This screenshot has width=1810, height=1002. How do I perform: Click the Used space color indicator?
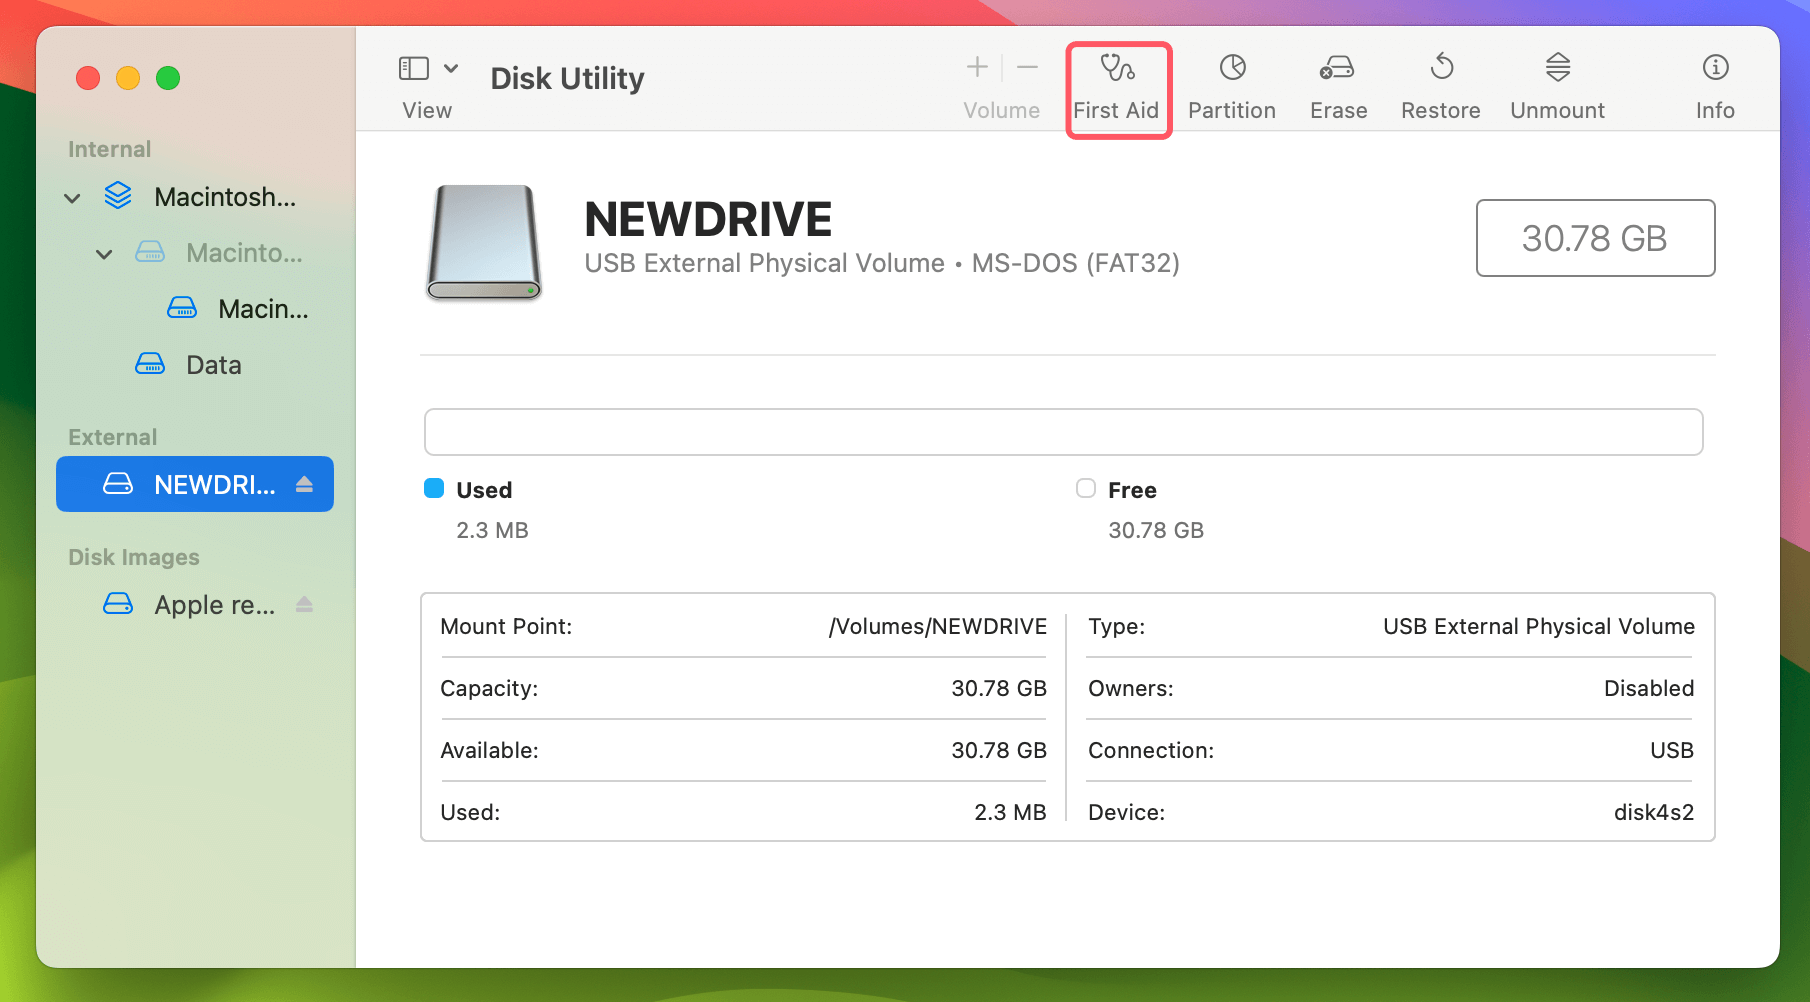tap(434, 489)
